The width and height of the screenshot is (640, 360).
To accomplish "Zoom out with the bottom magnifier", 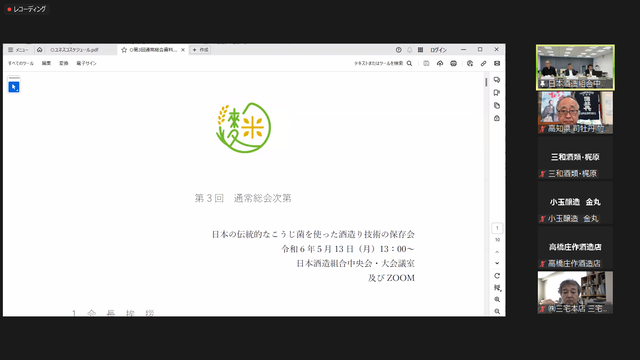I will tap(497, 311).
